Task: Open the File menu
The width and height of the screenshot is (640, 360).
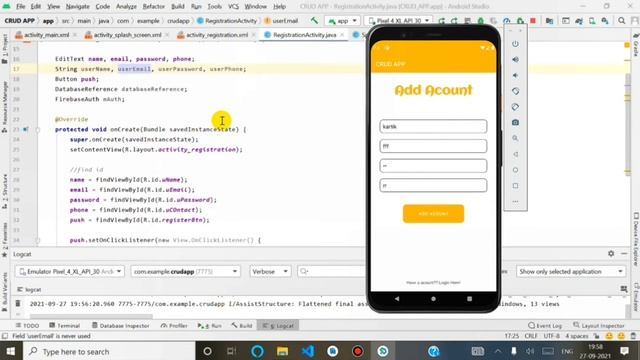Action: pyautogui.click(x=20, y=7)
